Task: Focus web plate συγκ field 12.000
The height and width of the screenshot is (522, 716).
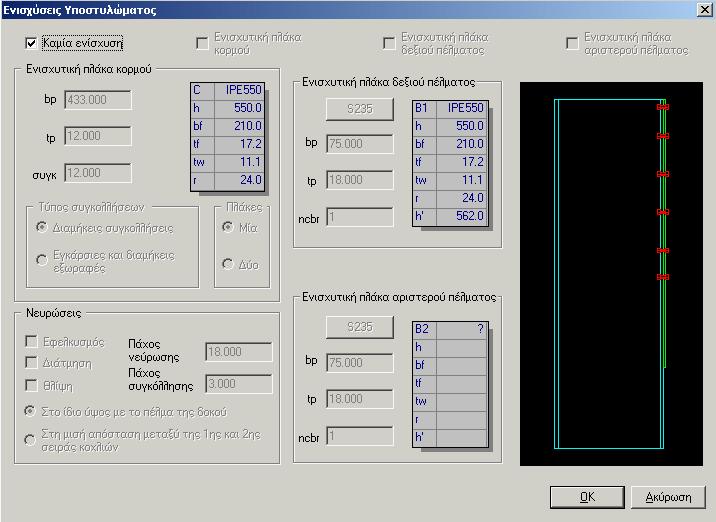Action: click(98, 173)
